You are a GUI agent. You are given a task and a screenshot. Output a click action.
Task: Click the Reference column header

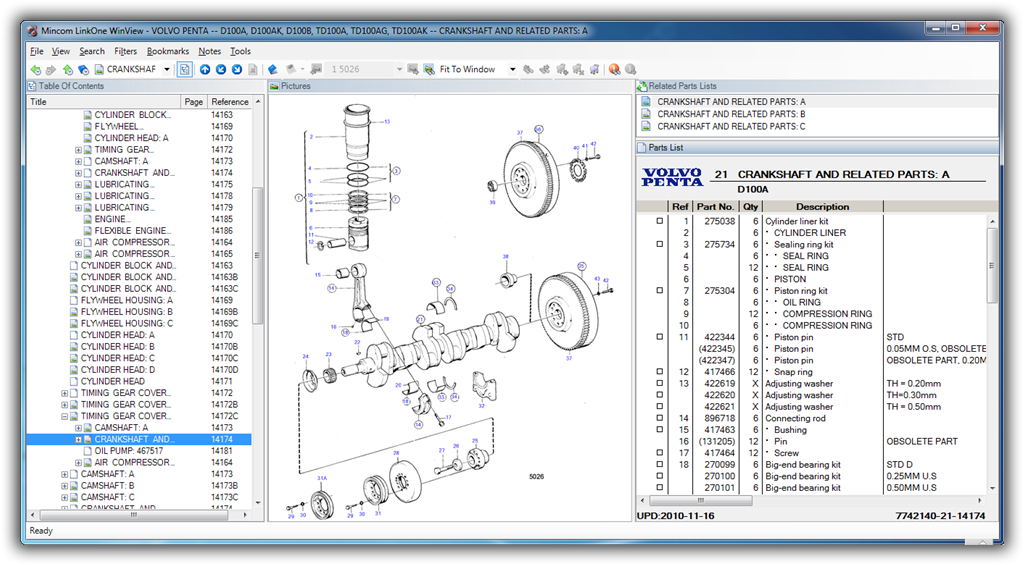pos(230,102)
